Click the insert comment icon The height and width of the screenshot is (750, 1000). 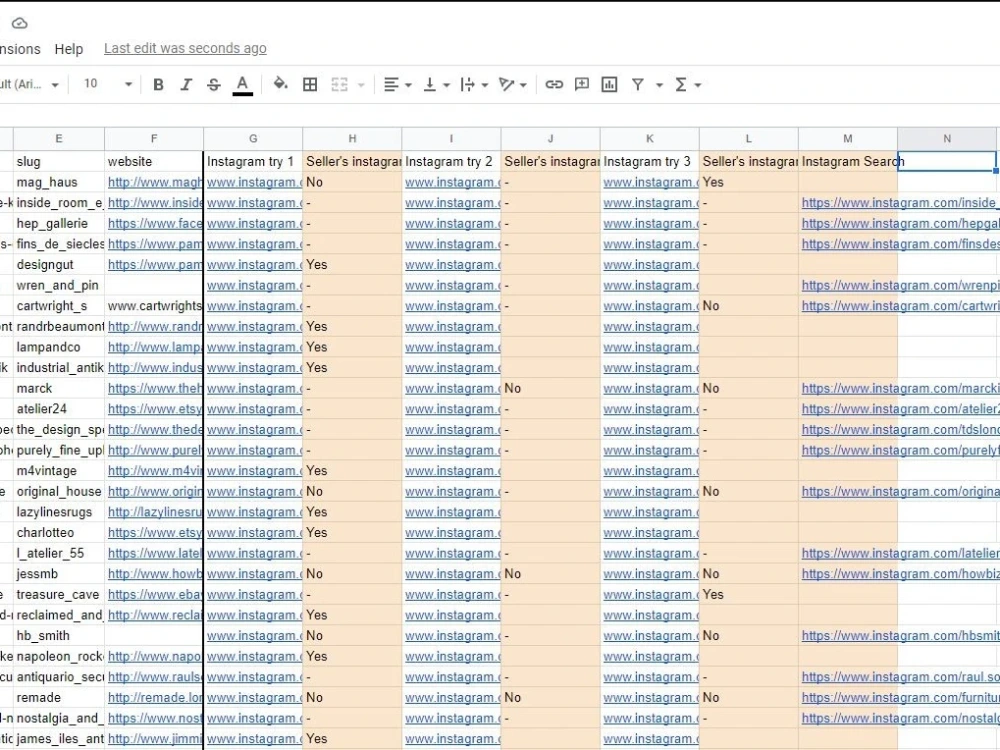coord(582,84)
